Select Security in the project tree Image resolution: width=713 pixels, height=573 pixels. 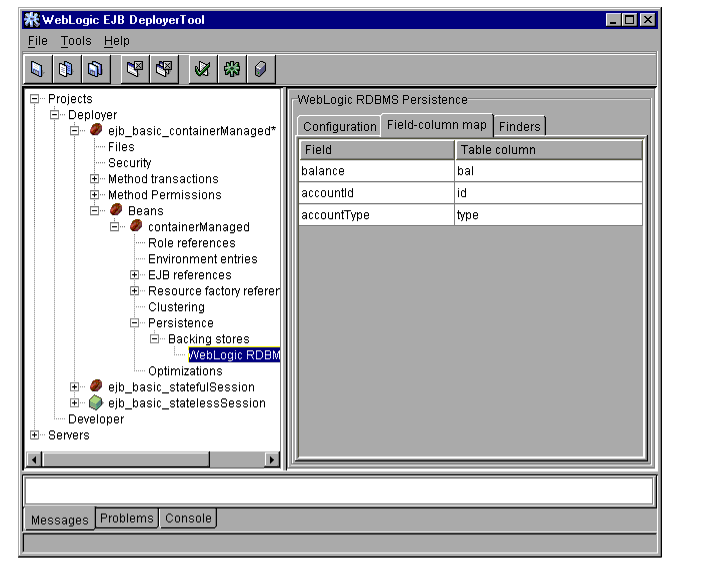(130, 163)
